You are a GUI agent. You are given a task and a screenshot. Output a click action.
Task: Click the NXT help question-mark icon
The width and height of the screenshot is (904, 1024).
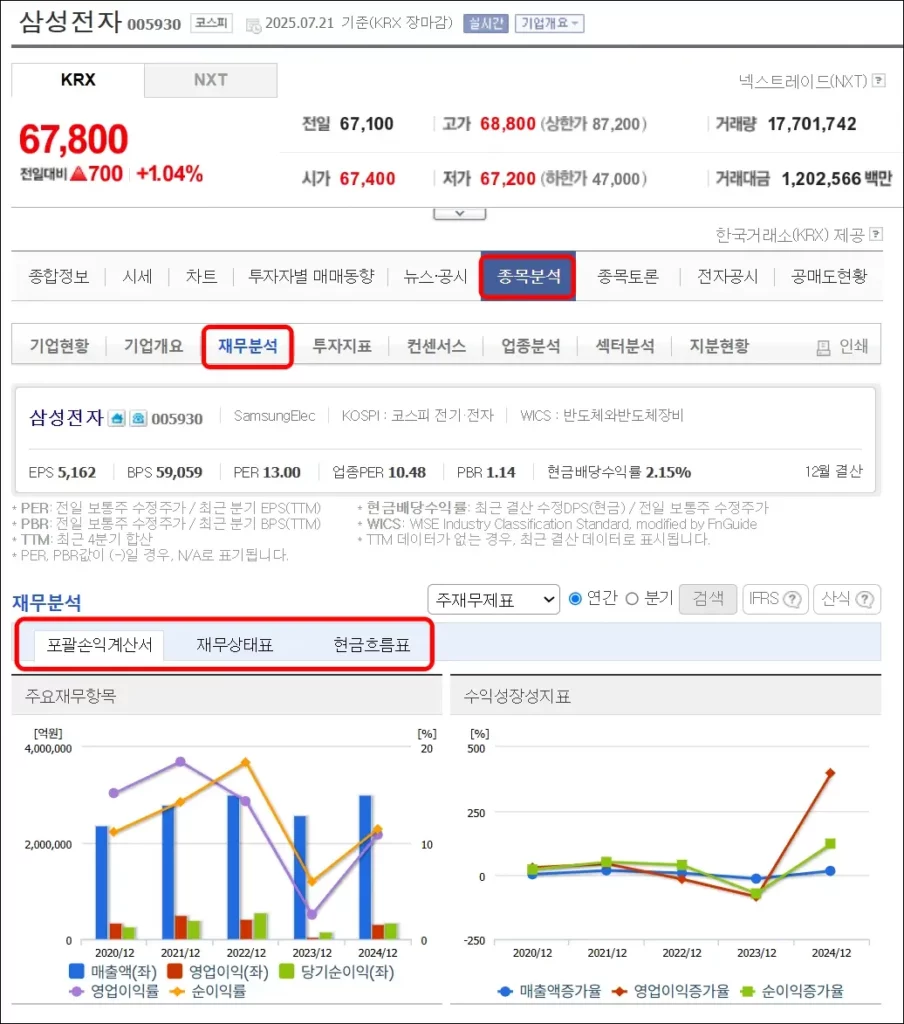click(879, 80)
